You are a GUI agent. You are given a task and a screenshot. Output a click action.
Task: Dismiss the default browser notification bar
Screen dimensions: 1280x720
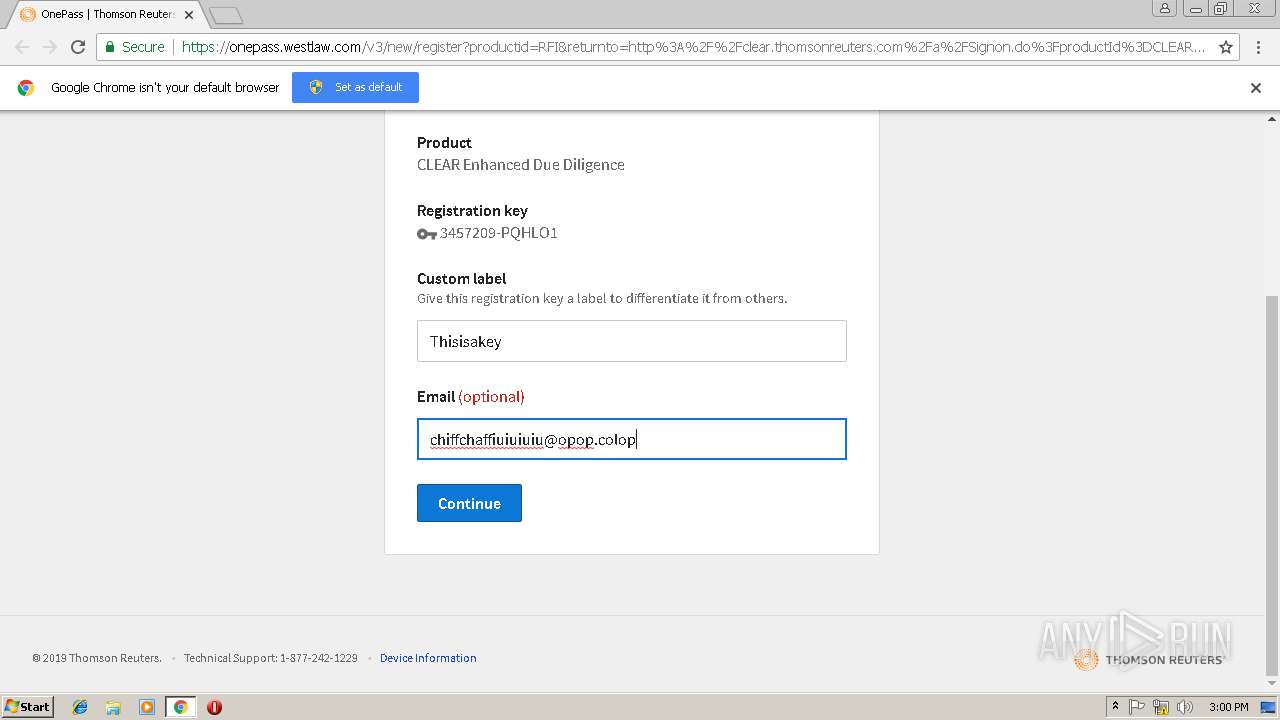pos(1256,88)
